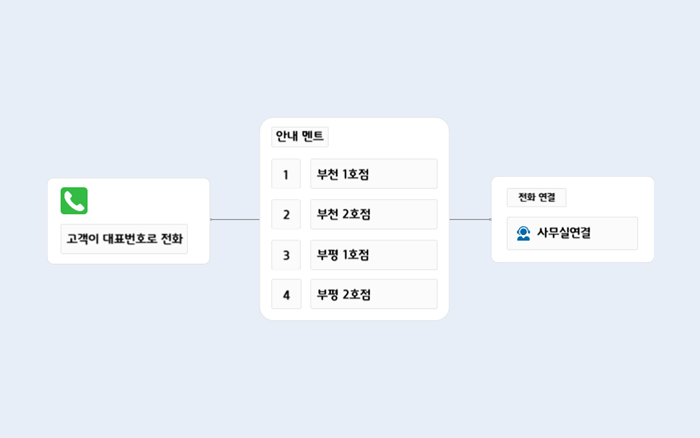Choose the '부천 2호점' option
This screenshot has width=700, height=438.
point(373,214)
